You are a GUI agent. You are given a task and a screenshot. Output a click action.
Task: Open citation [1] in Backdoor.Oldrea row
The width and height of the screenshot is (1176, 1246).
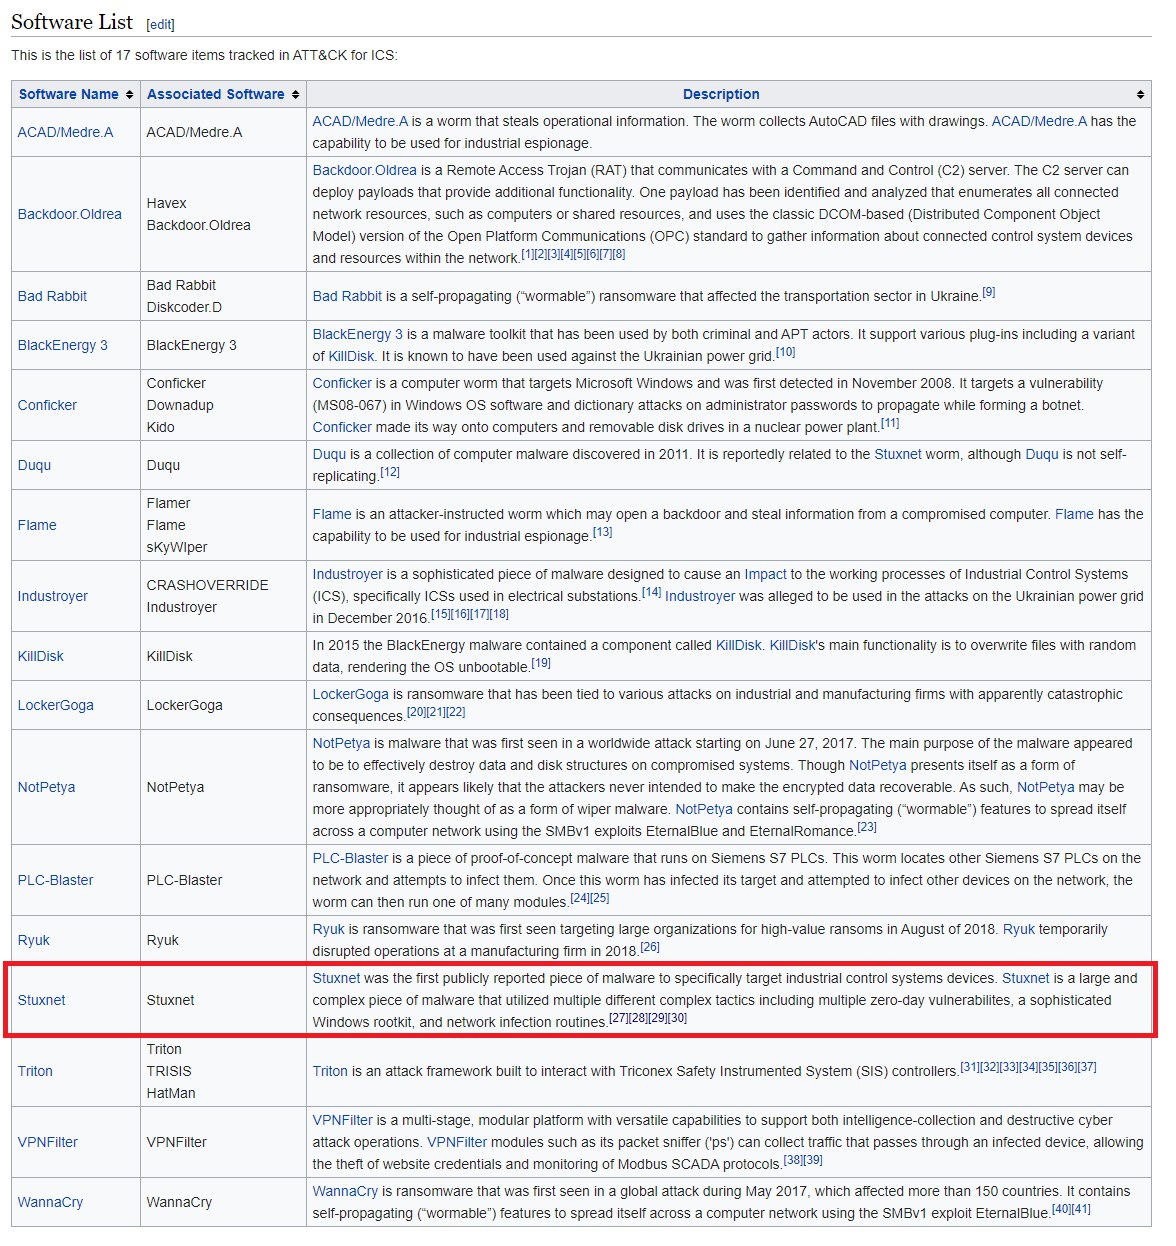click(527, 254)
